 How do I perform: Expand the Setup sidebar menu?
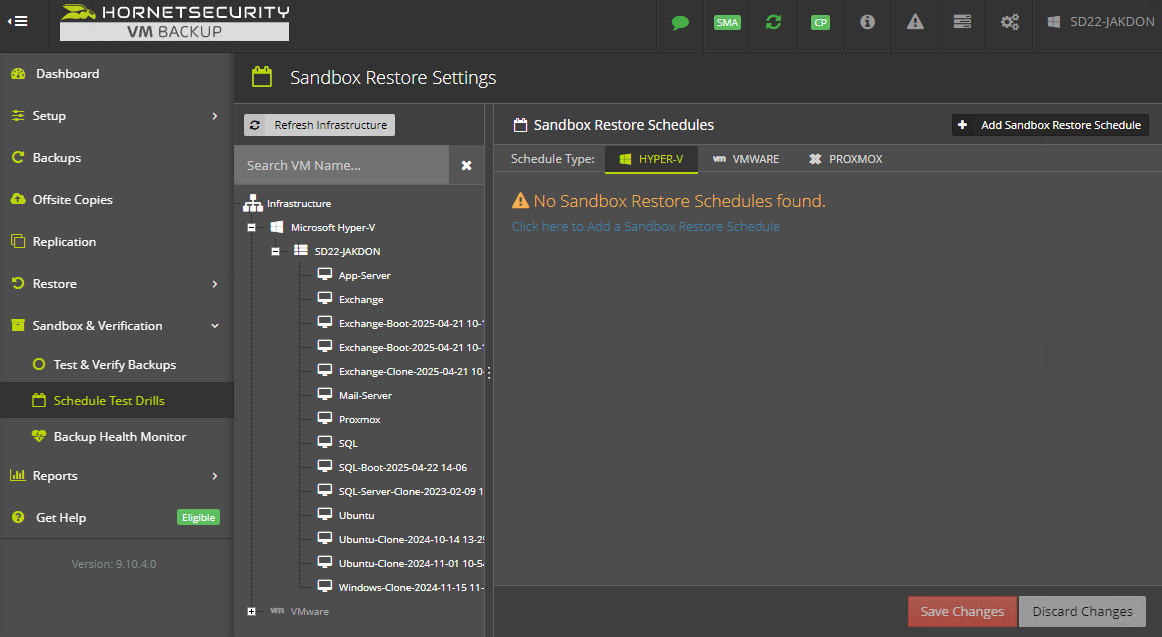point(116,116)
